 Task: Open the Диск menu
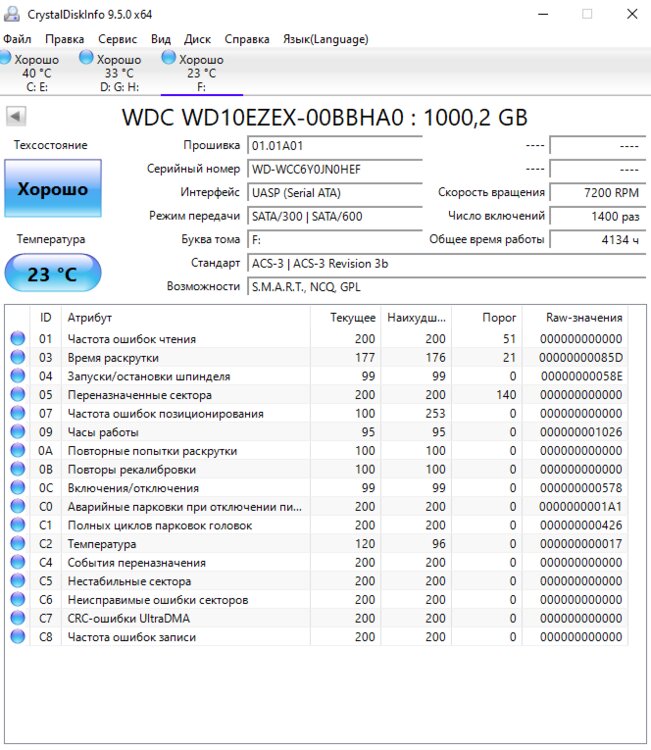[197, 39]
